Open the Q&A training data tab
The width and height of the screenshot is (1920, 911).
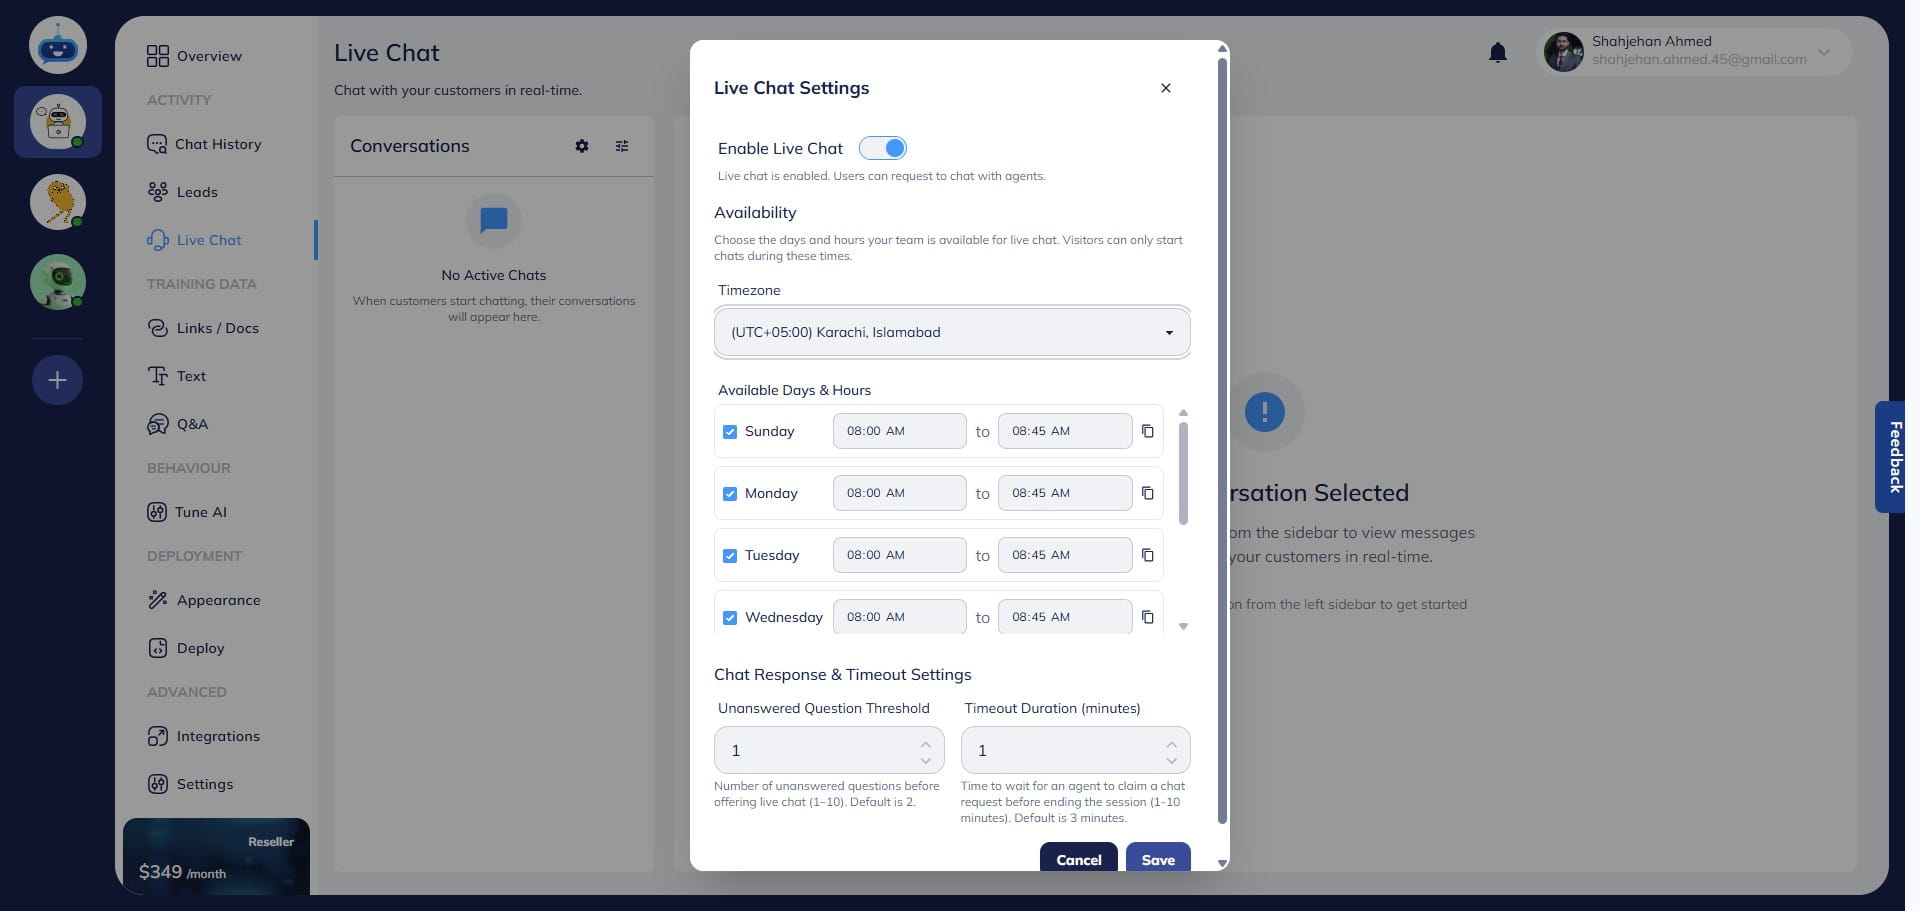tap(192, 423)
